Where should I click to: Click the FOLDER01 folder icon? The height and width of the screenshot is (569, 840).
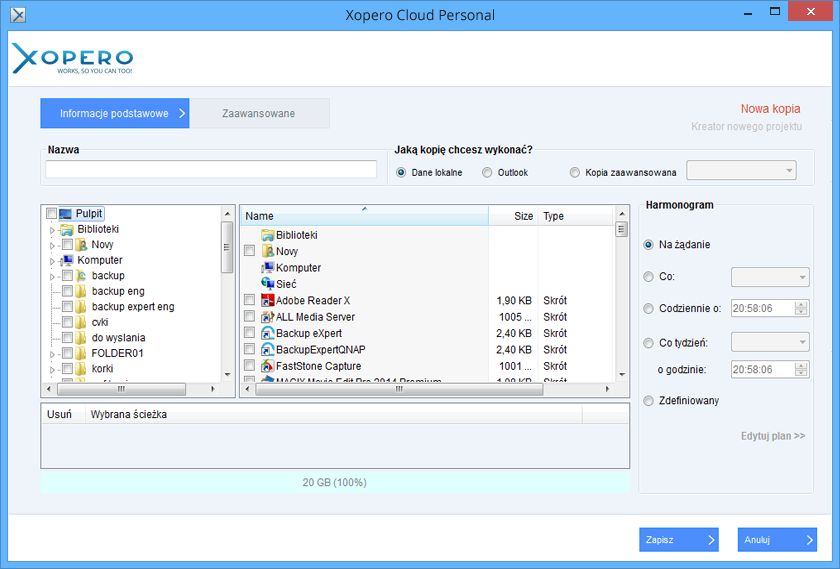(81, 354)
